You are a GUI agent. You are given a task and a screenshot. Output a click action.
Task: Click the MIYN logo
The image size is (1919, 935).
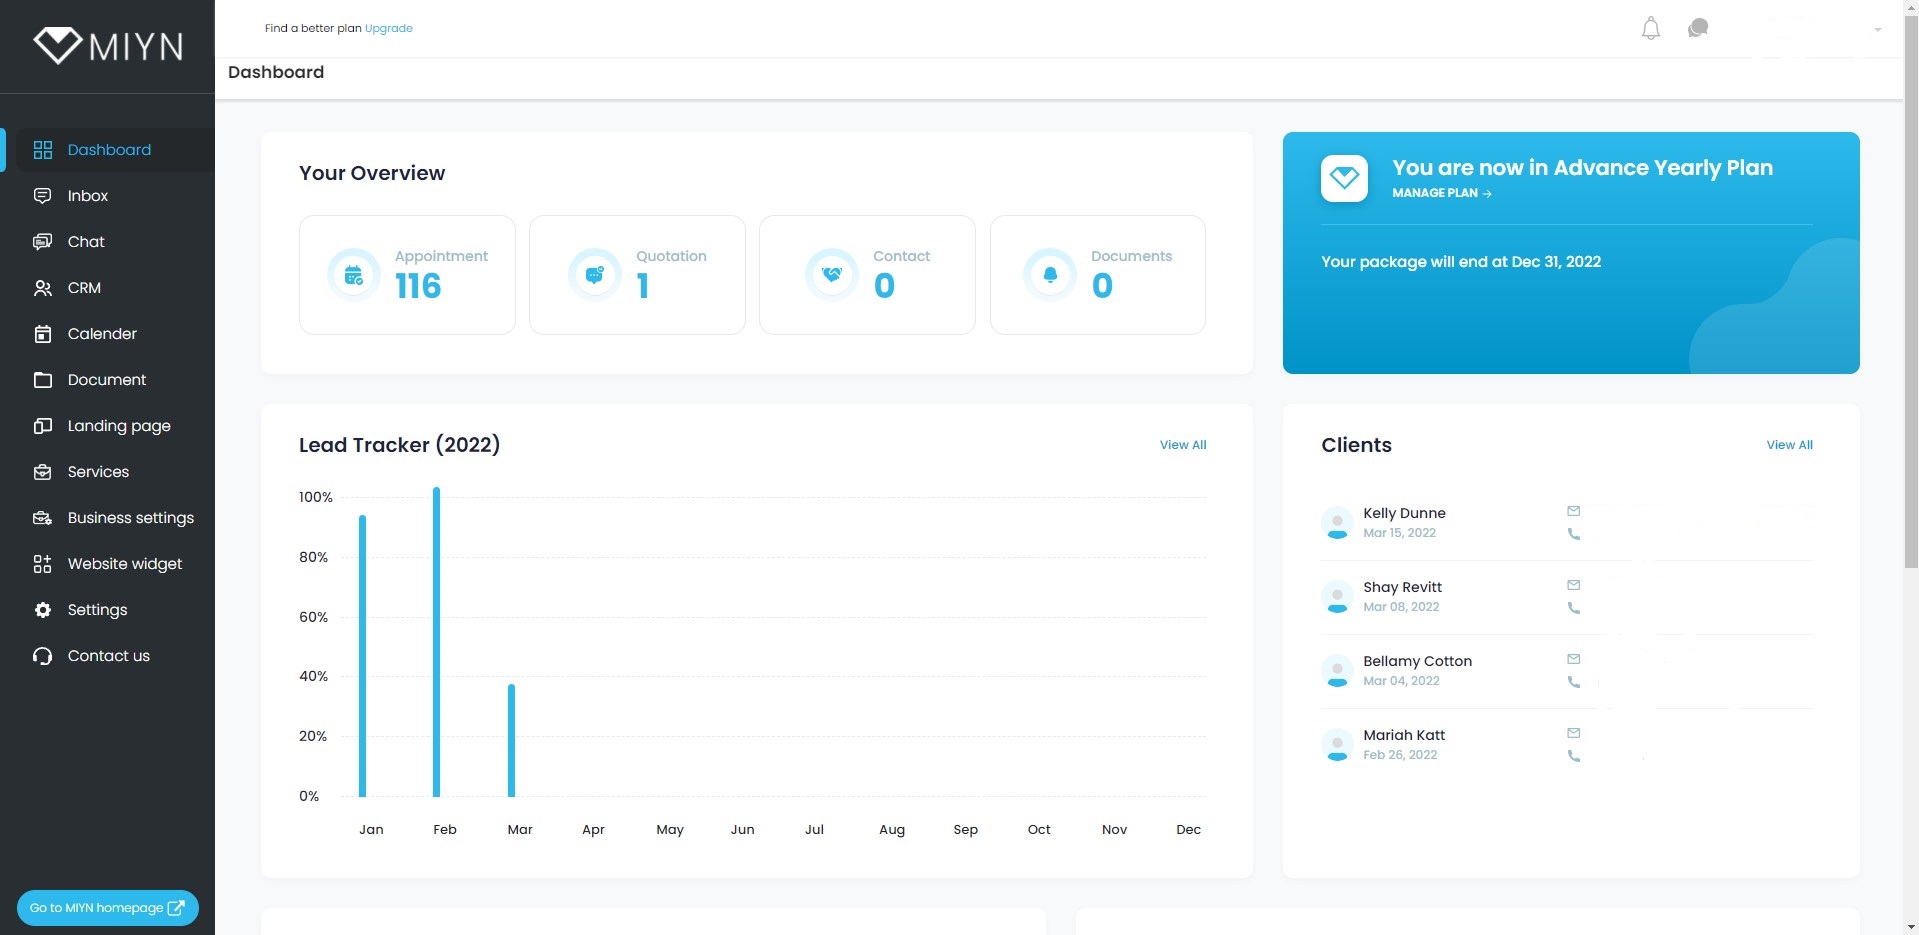coord(107,45)
